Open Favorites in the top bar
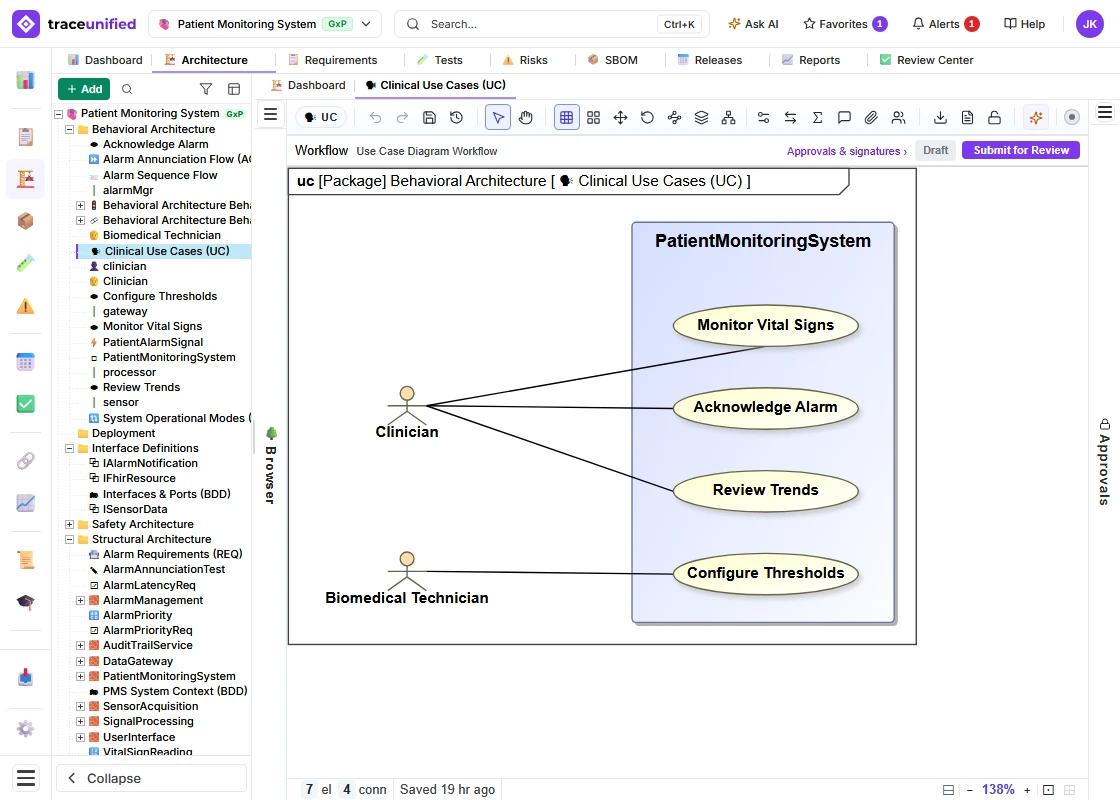This screenshot has width=1120, height=800. [845, 24]
